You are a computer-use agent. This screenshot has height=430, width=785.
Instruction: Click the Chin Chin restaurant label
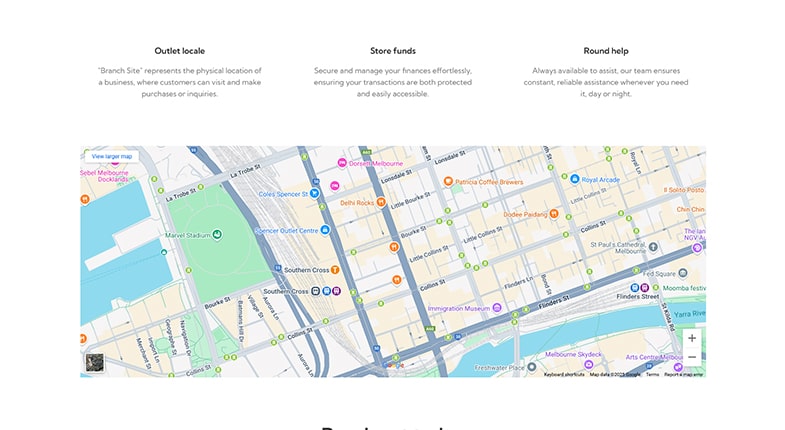(x=690, y=209)
